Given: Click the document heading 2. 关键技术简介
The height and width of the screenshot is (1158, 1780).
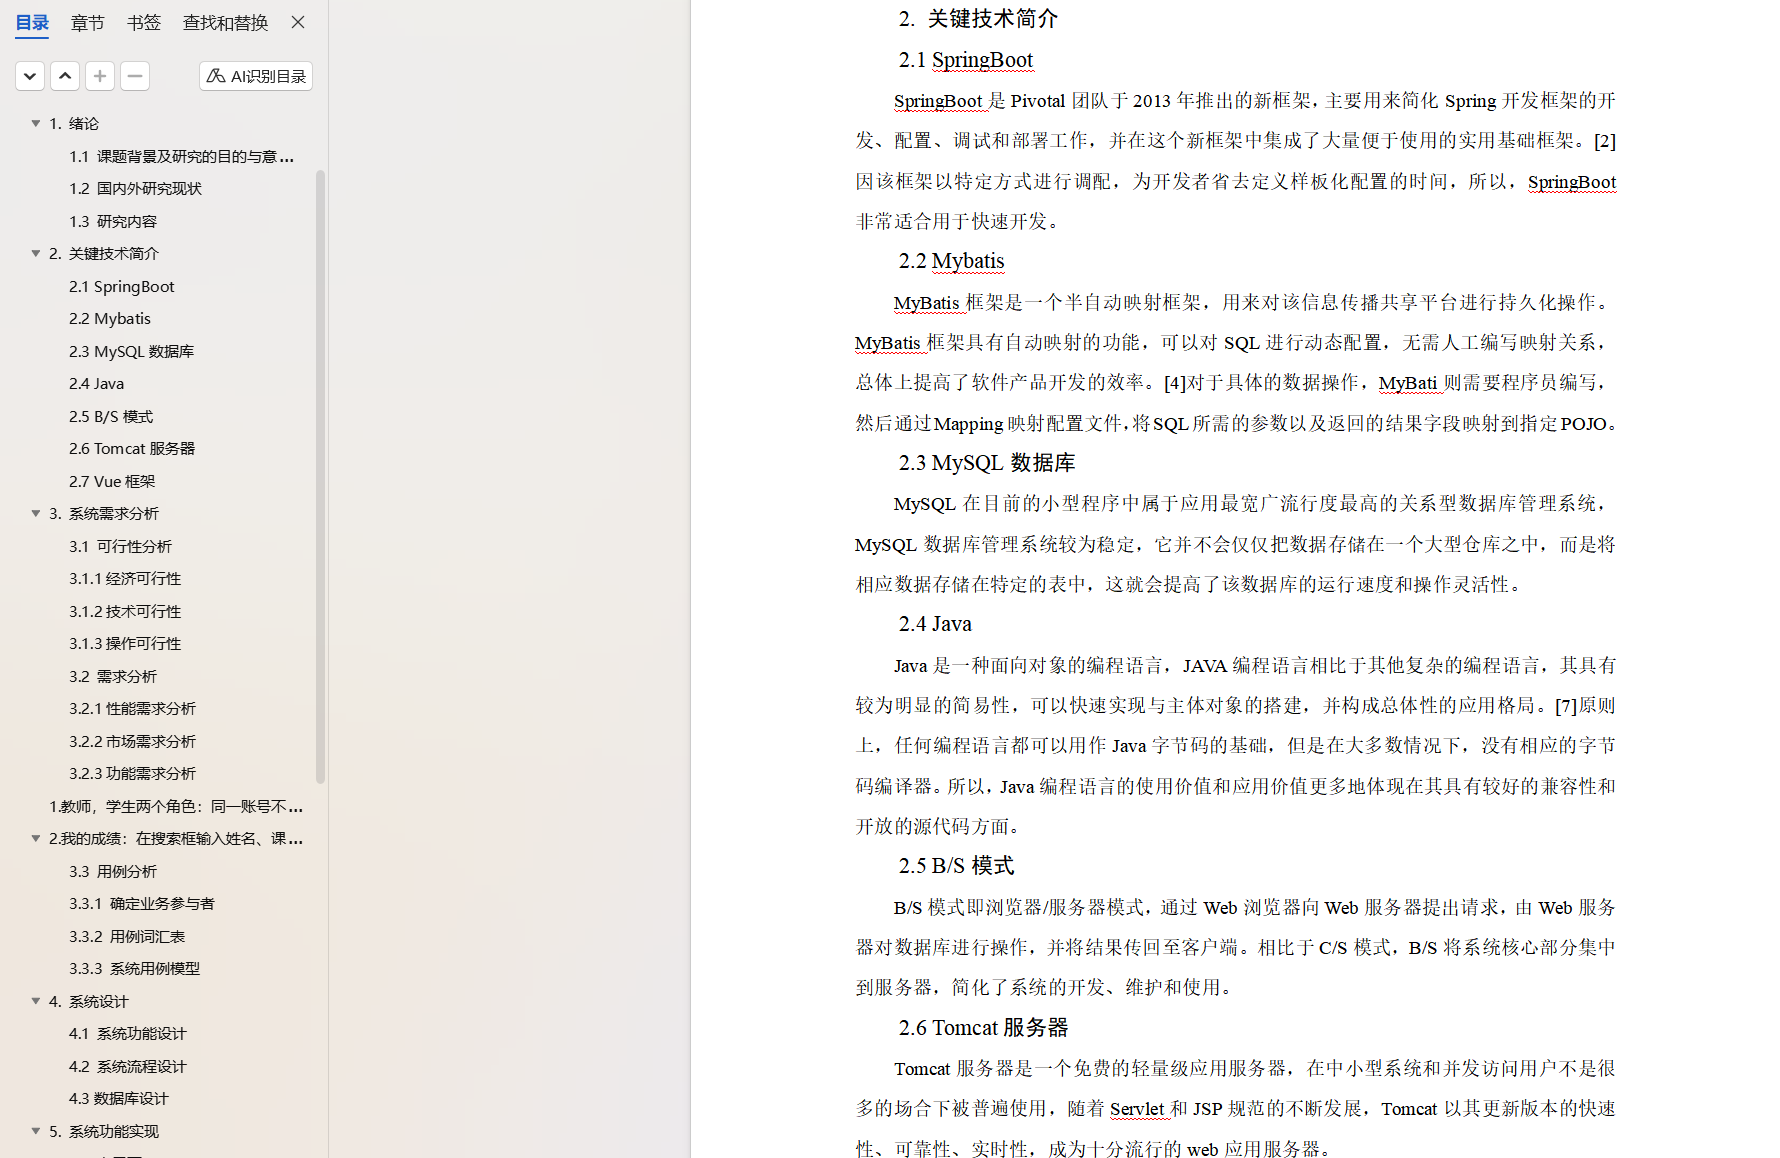Looking at the screenshot, I should (978, 19).
